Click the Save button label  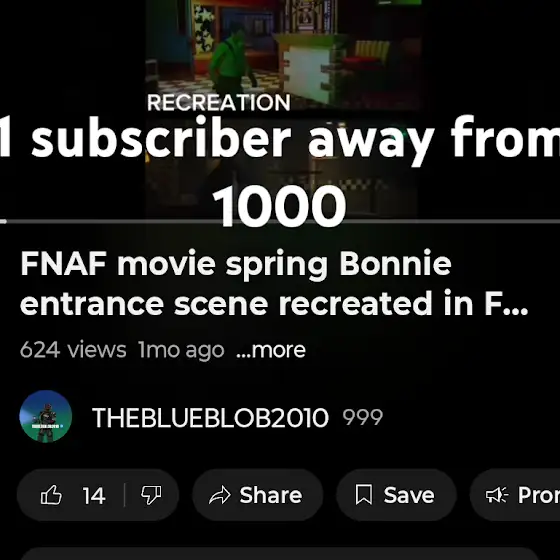tap(409, 495)
